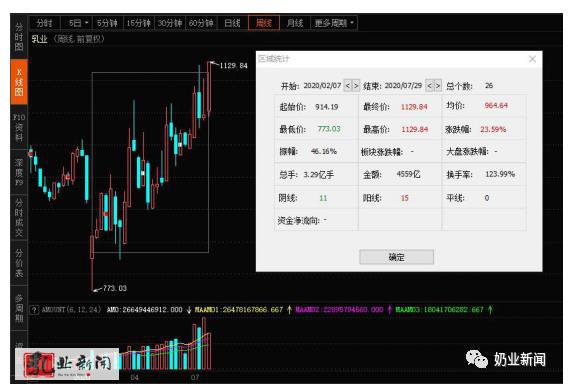This screenshot has height=391, width=571.
Task: Click the 总个数 value 26
Action: click(489, 86)
